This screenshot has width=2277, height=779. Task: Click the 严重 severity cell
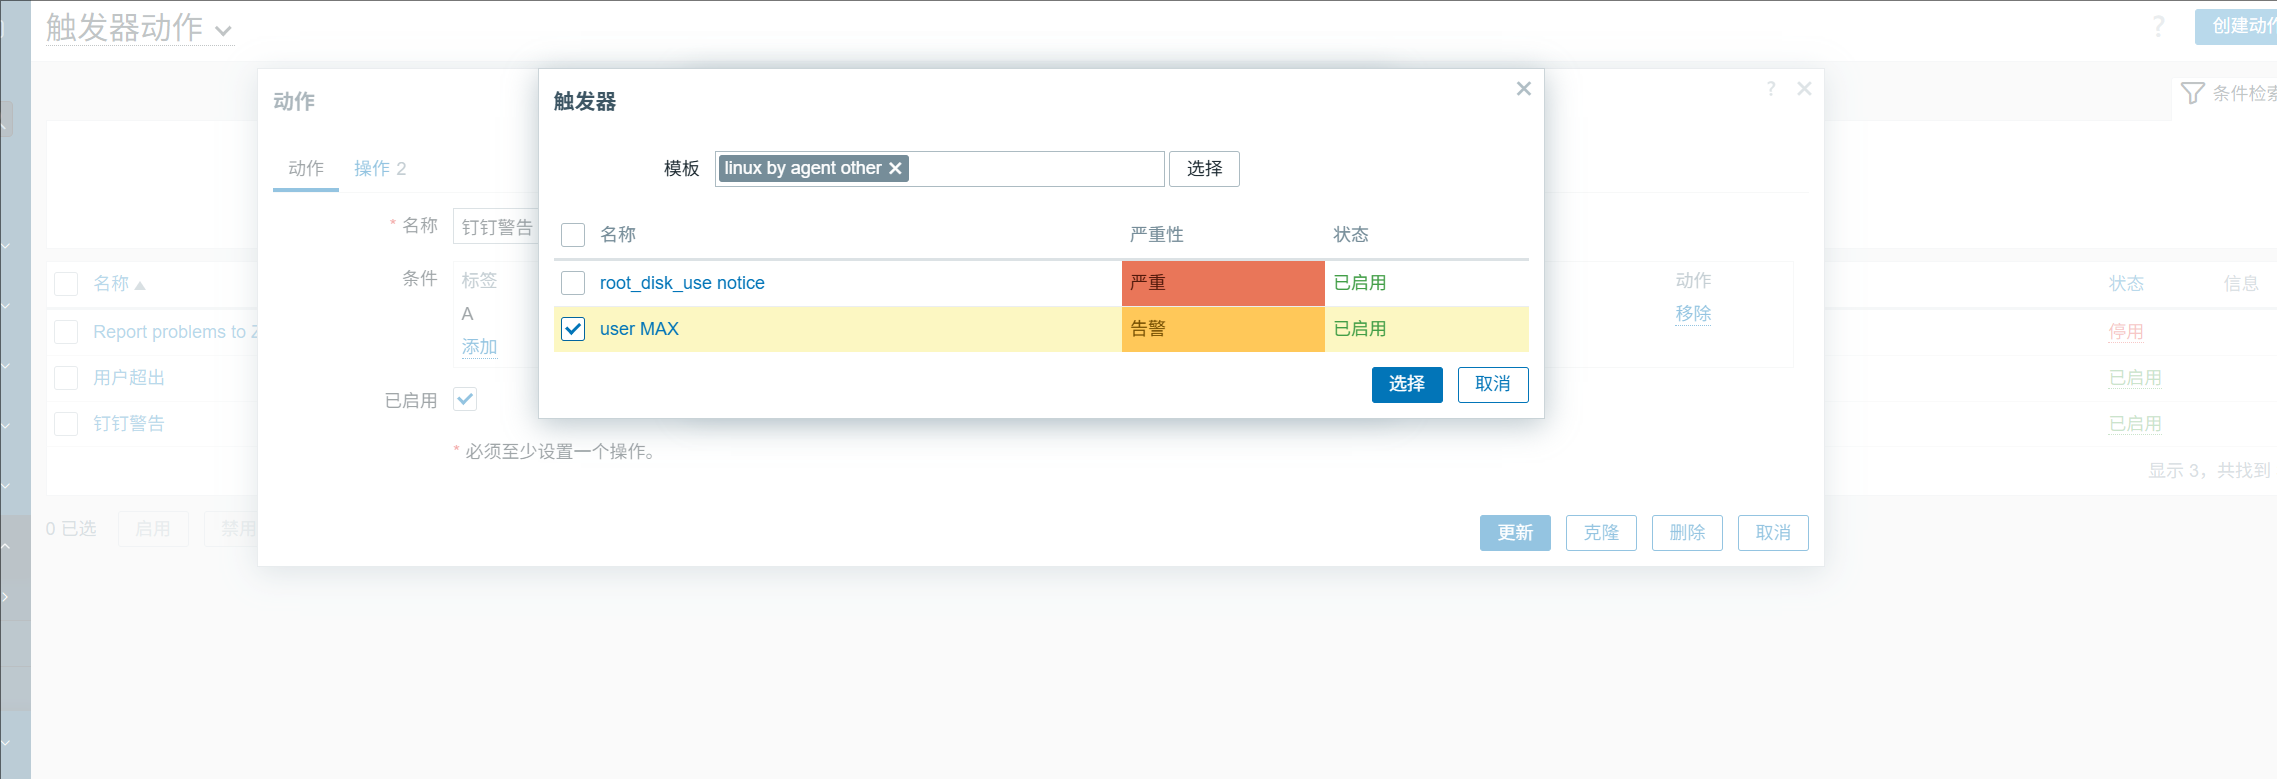1223,283
